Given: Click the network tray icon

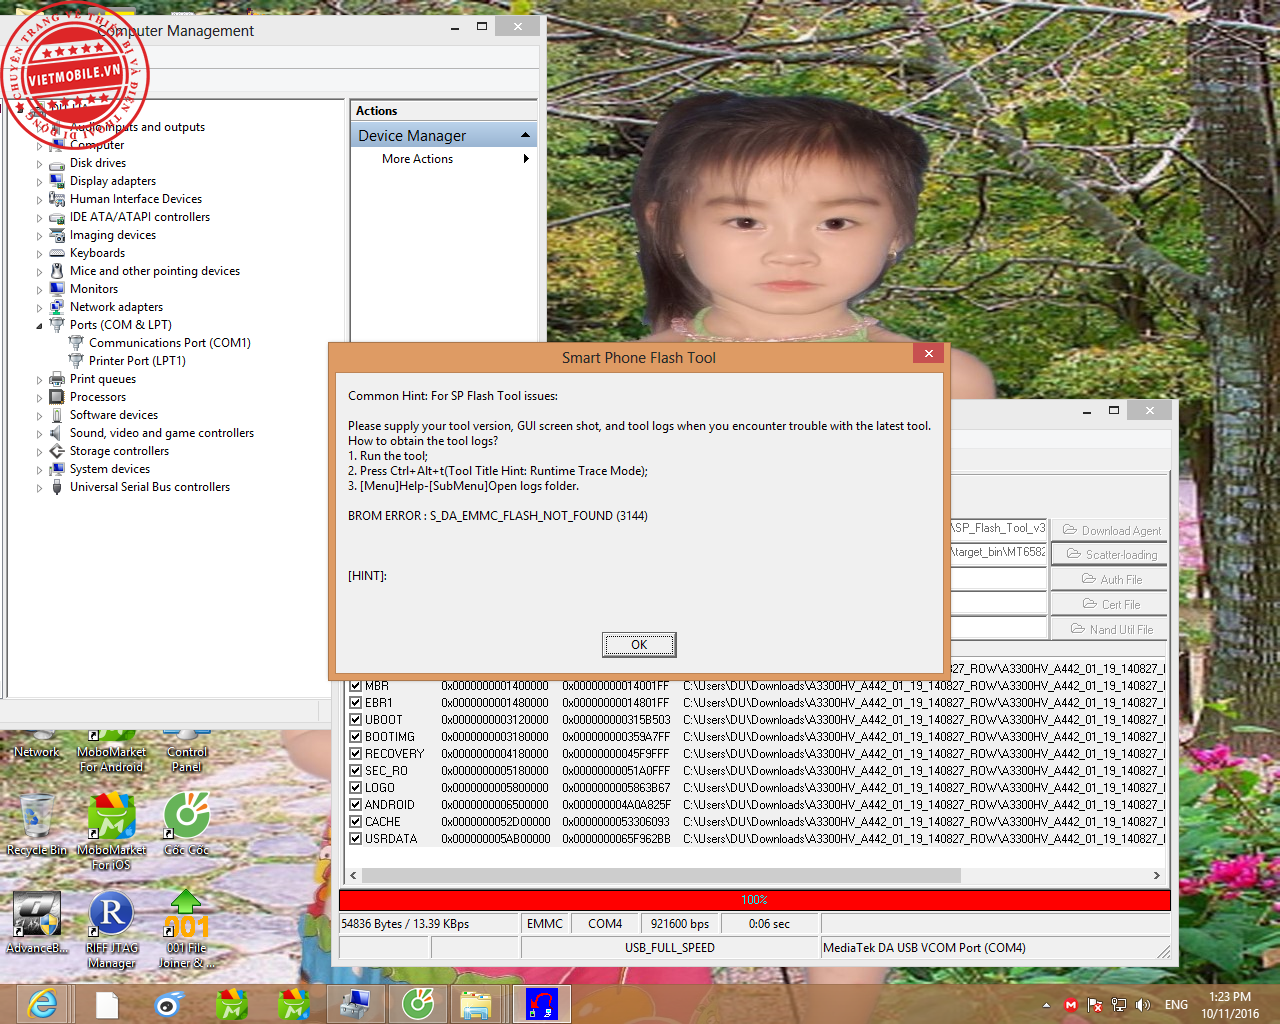Looking at the screenshot, I should tap(1119, 1005).
